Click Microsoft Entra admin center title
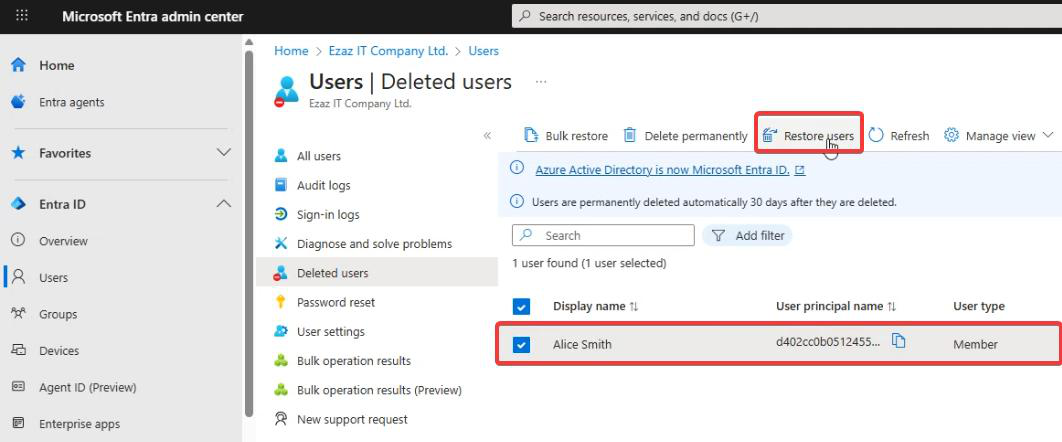 [x=152, y=17]
